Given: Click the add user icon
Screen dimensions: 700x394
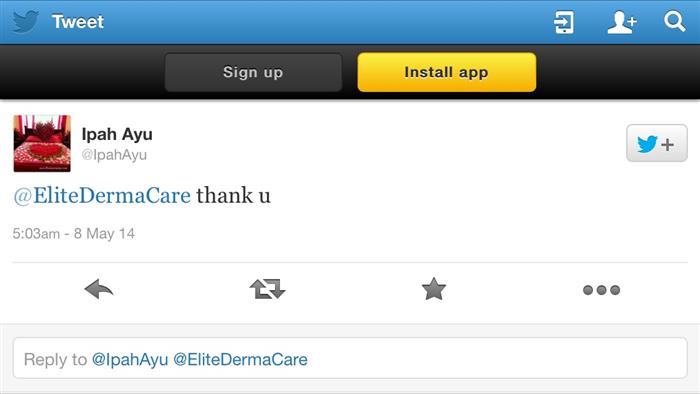Looking at the screenshot, I should [622, 22].
